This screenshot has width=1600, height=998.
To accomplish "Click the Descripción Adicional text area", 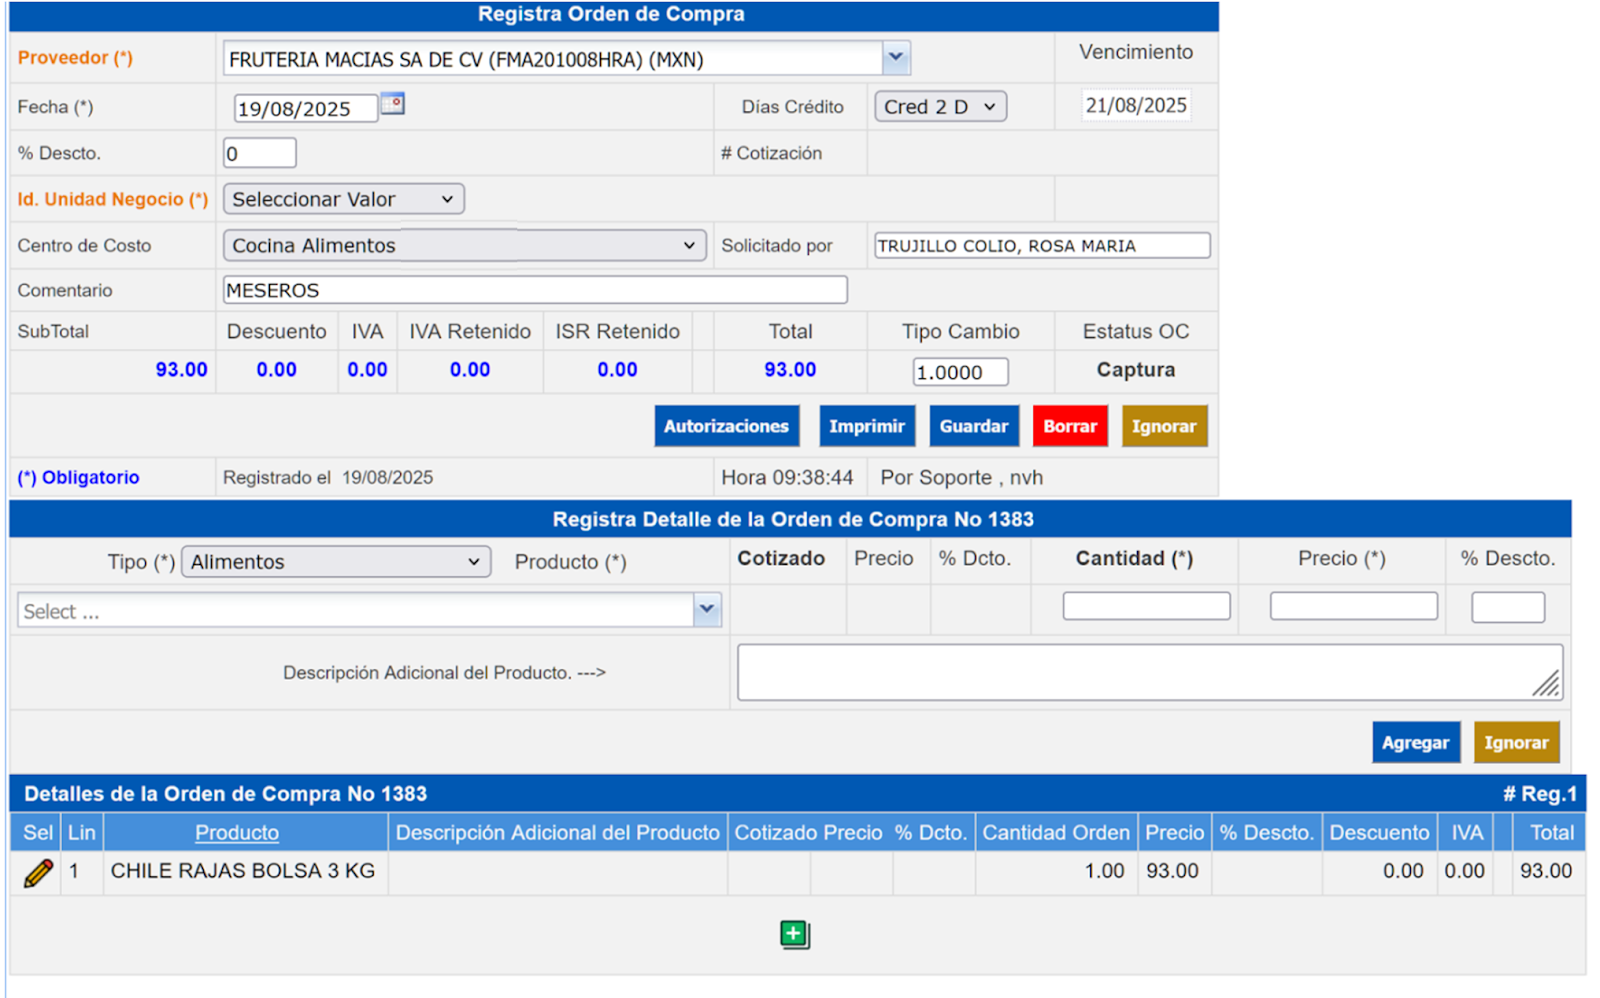I will [1149, 672].
